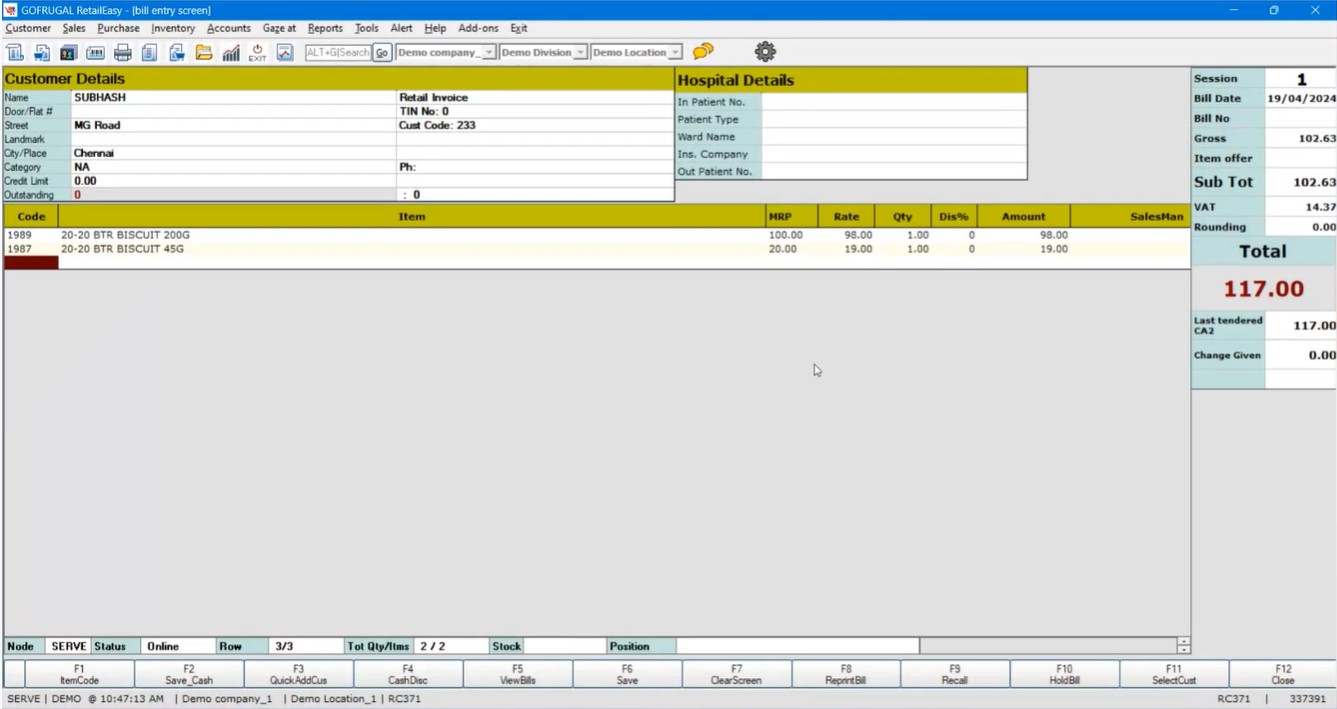
Task: Click the document with cart toolbar icon
Action: [x=176, y=52]
